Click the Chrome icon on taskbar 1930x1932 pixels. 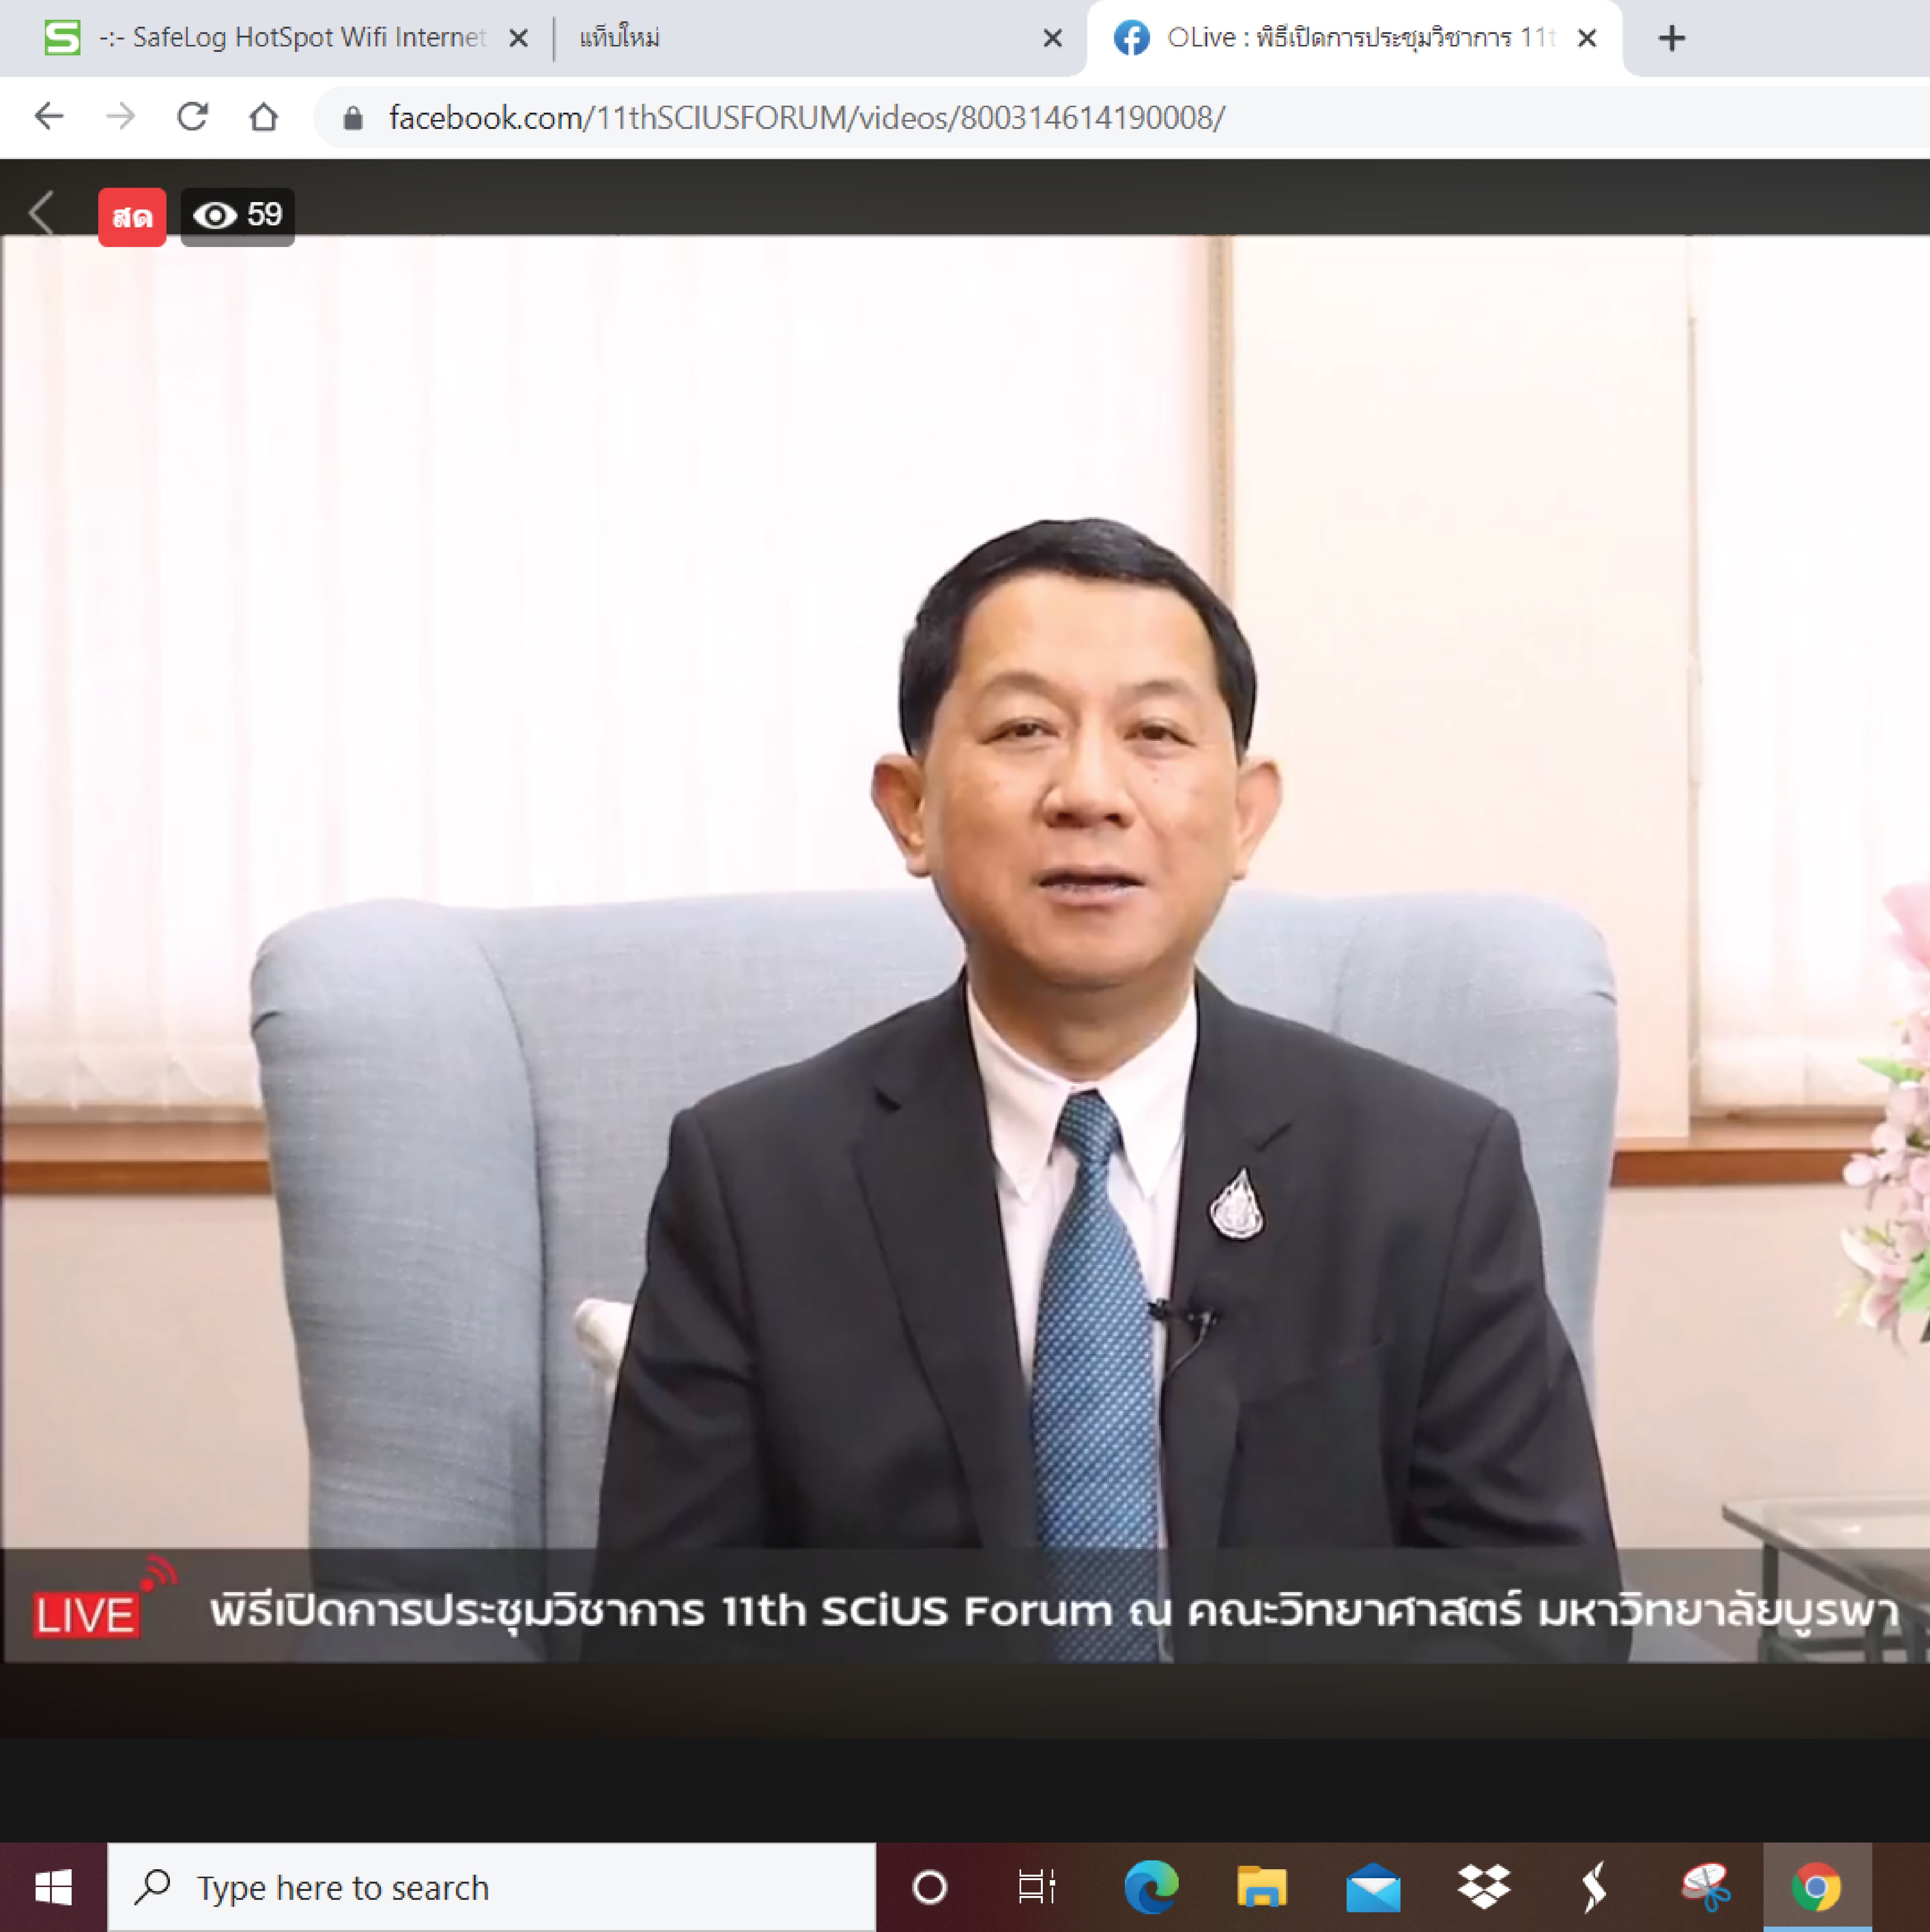(1817, 1888)
